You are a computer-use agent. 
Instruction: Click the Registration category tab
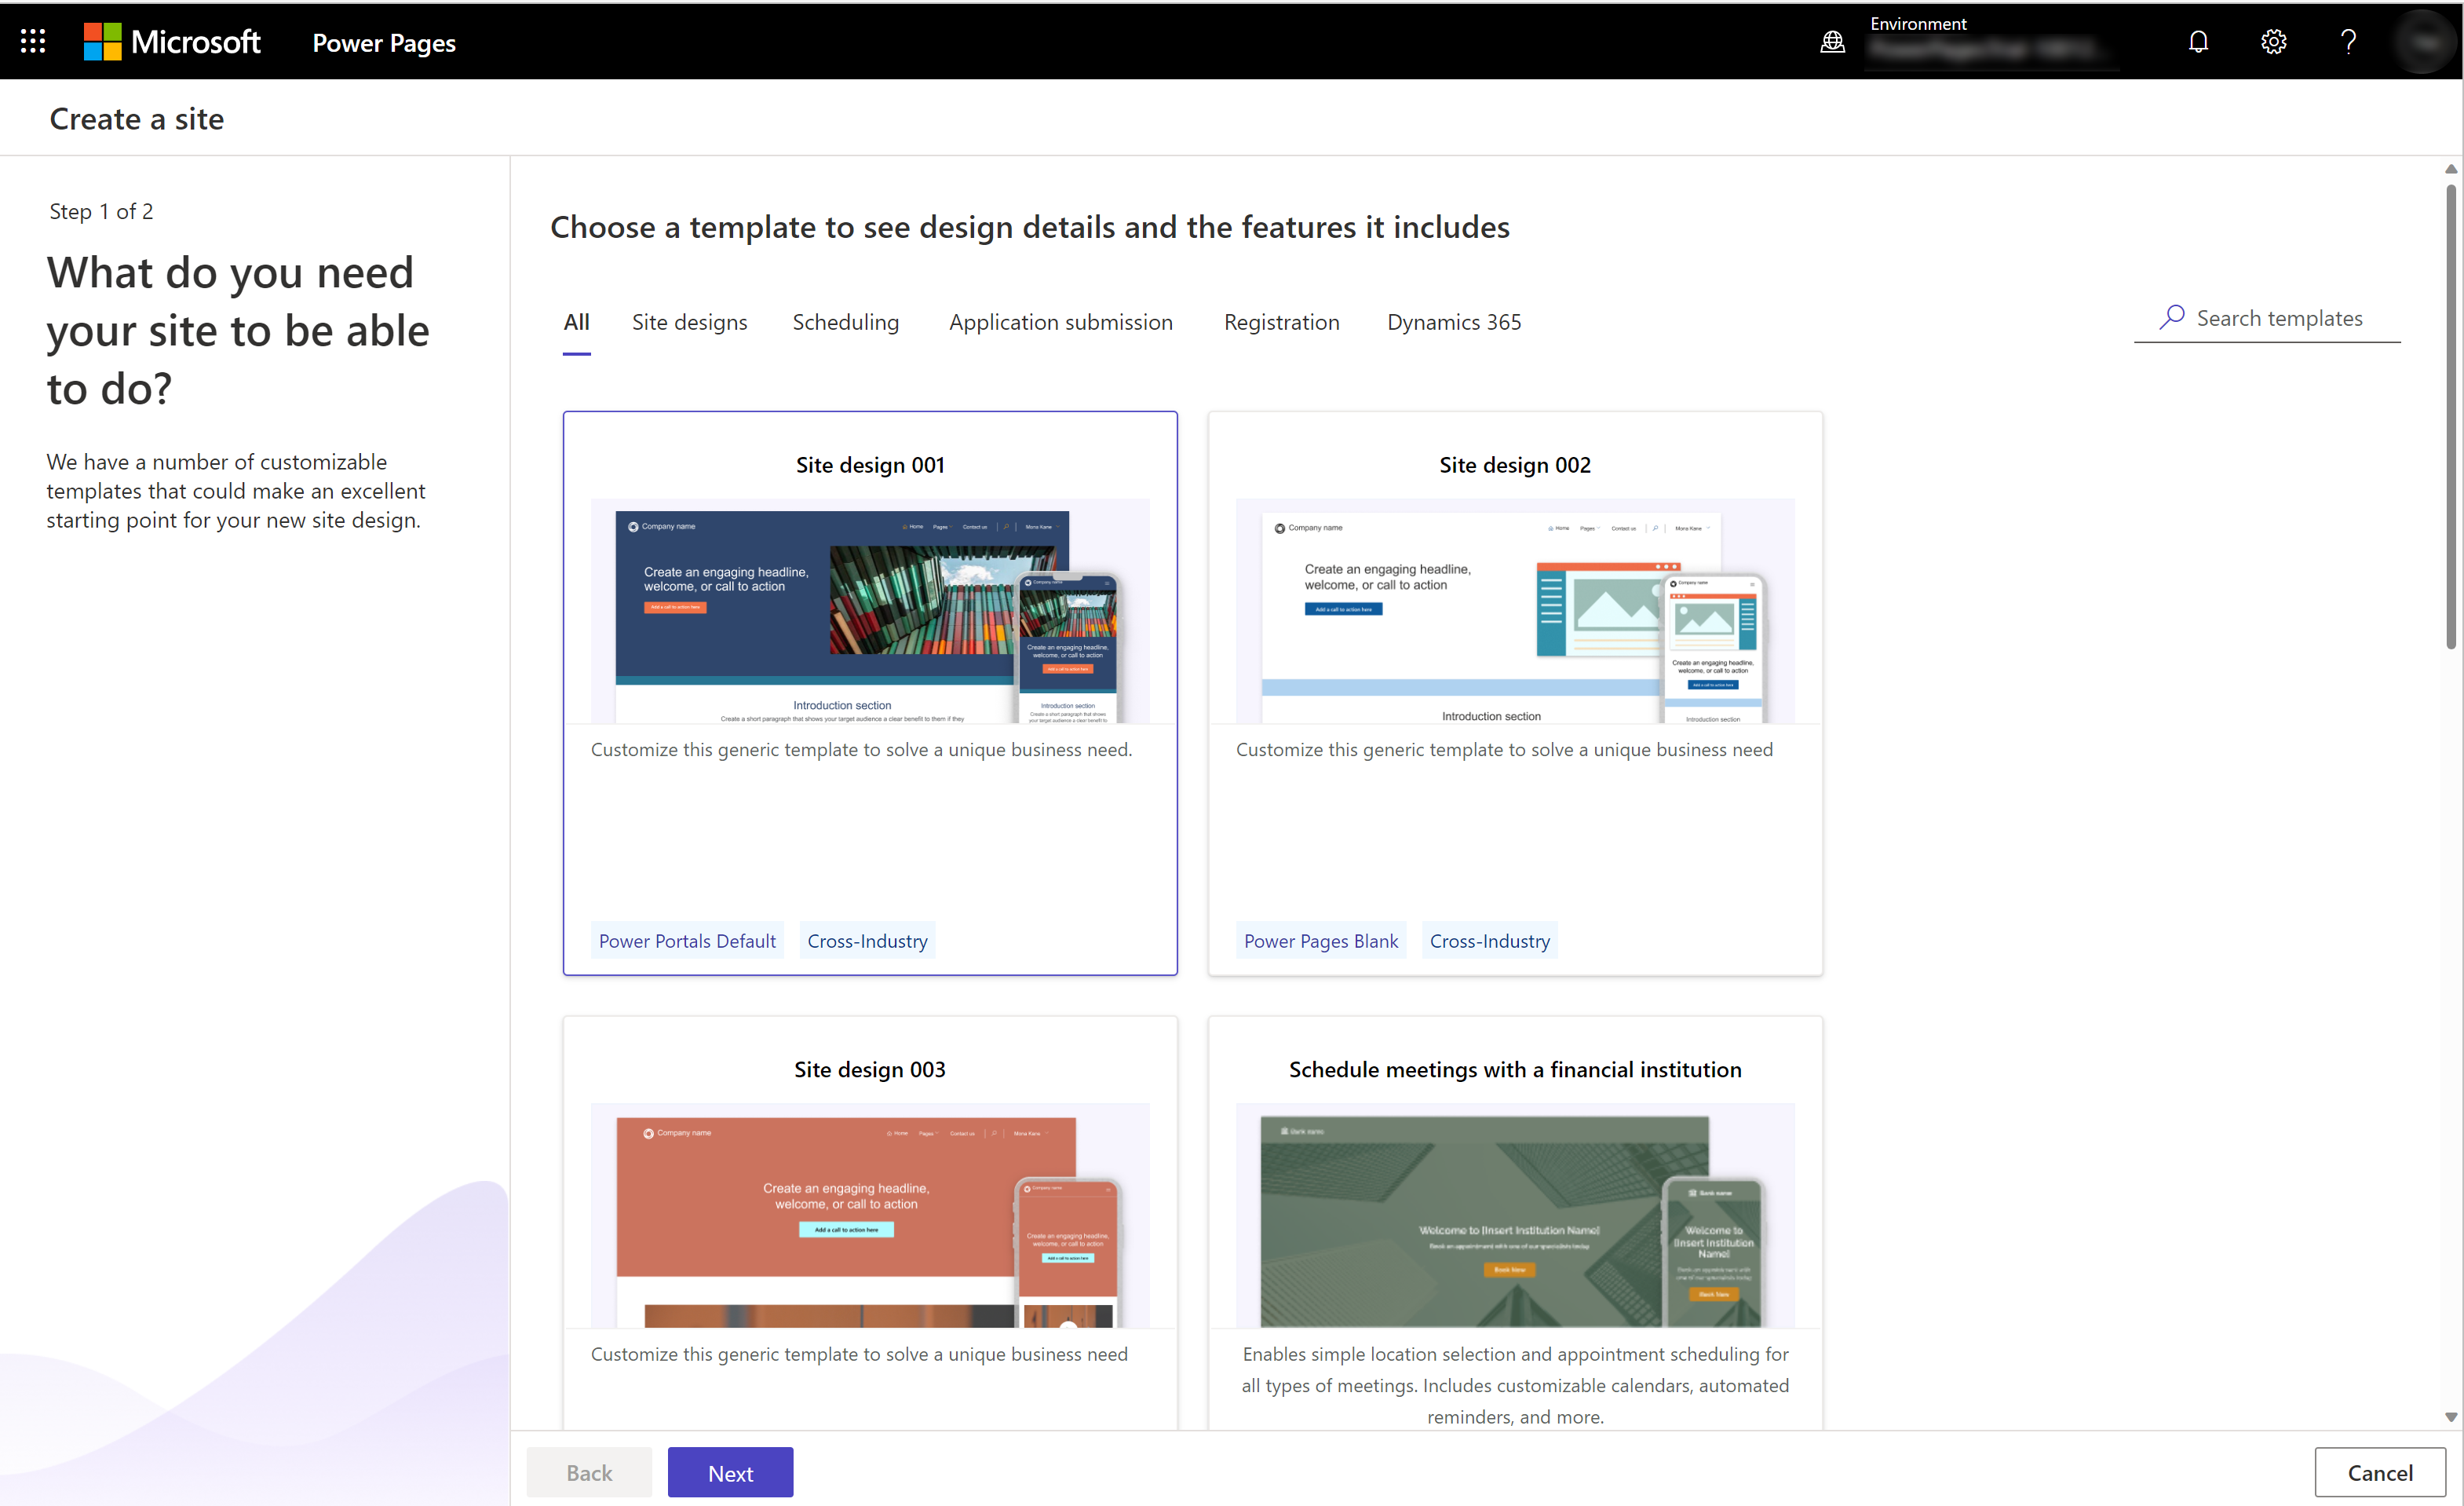point(1281,320)
